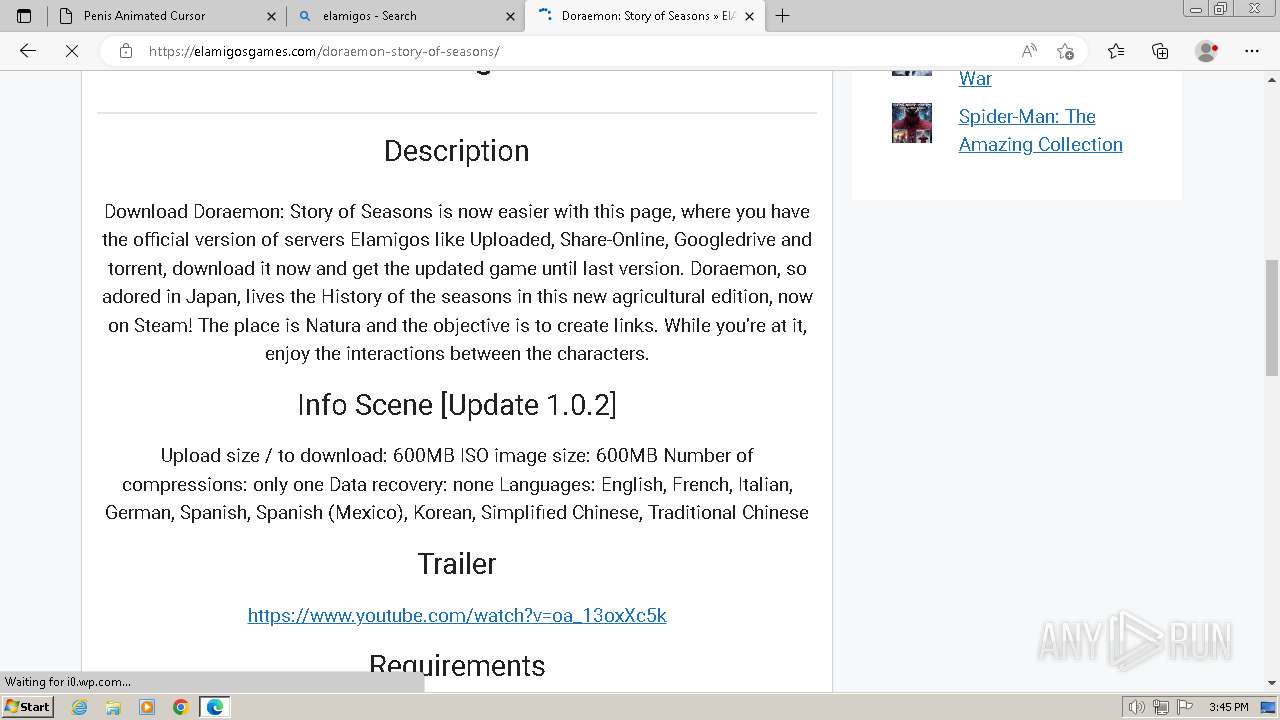
Task: Restore down the browser window
Action: pos(1220,8)
